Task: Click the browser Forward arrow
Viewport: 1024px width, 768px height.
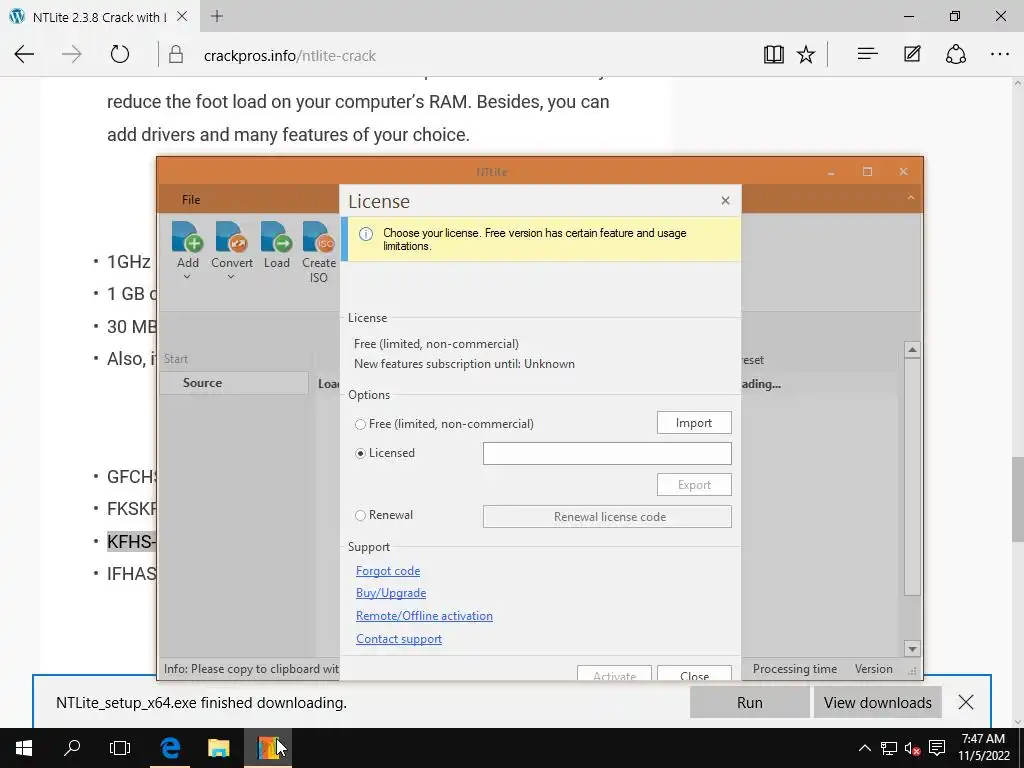Action: tap(71, 55)
